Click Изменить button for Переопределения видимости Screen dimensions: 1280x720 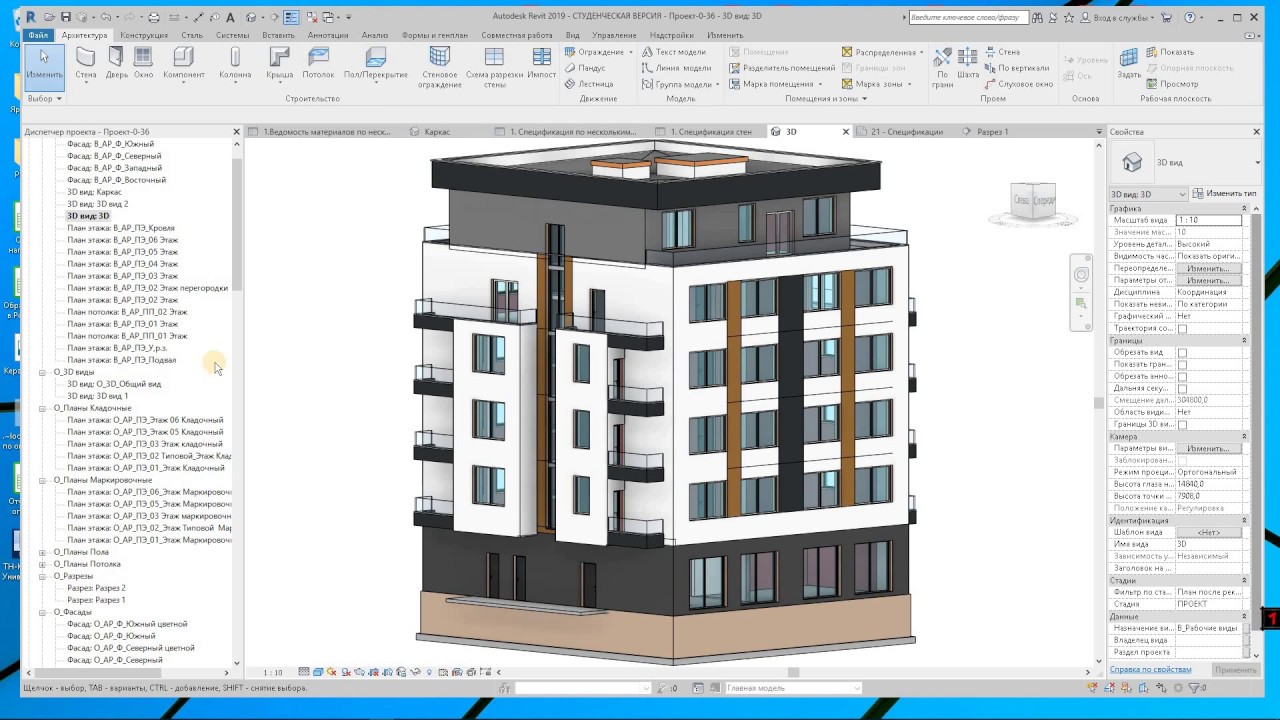click(1208, 268)
